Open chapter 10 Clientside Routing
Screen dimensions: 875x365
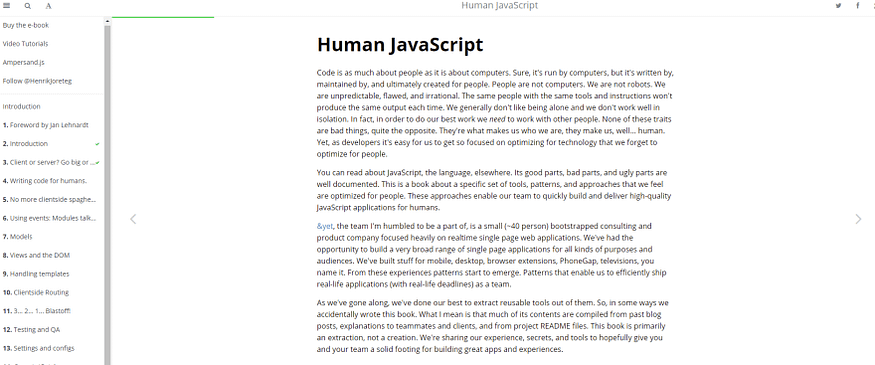(36, 292)
